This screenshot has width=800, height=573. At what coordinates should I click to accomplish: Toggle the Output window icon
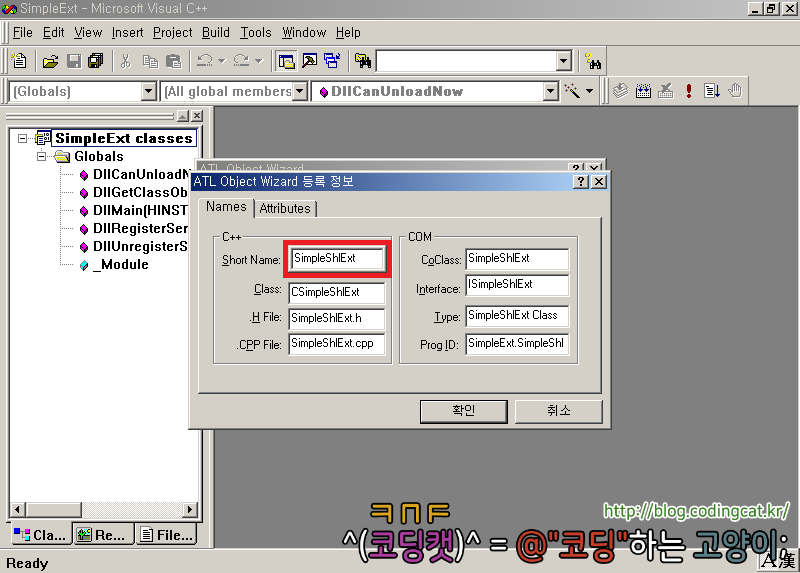pos(309,61)
